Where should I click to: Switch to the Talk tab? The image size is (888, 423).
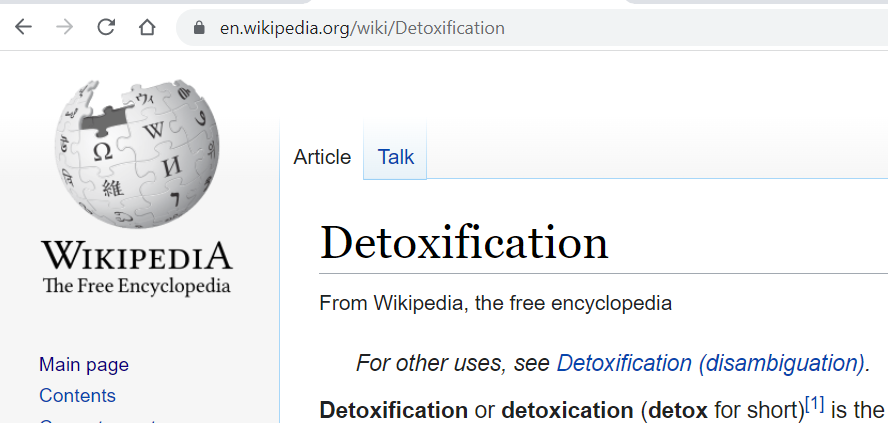click(396, 157)
